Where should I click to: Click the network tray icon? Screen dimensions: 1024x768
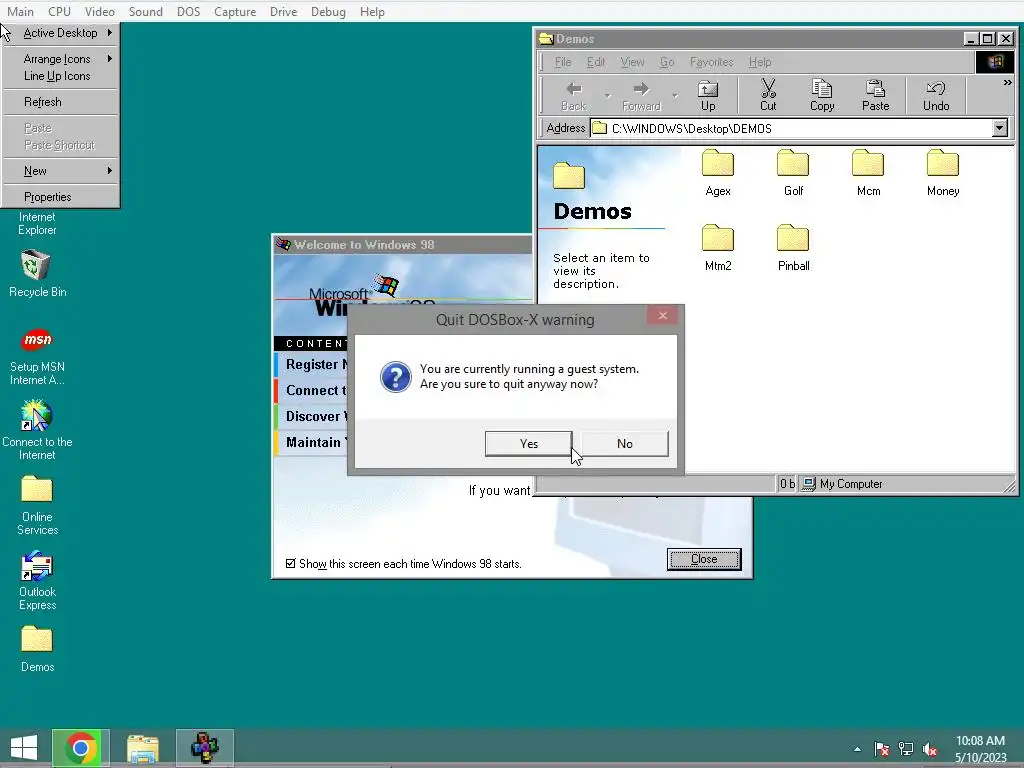[906, 749]
